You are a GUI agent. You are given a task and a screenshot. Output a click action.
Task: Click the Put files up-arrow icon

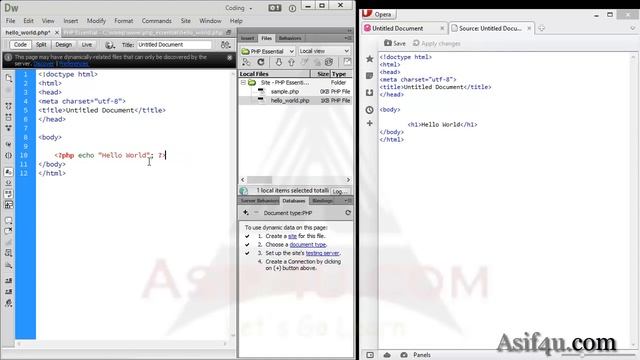pyautogui.click(x=291, y=62)
